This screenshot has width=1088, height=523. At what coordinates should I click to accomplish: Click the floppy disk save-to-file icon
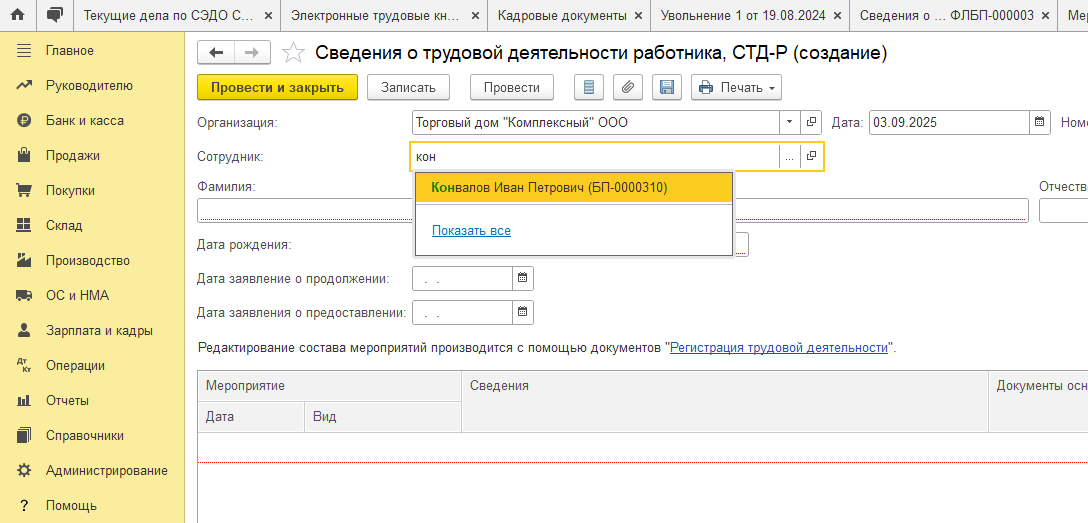point(666,88)
